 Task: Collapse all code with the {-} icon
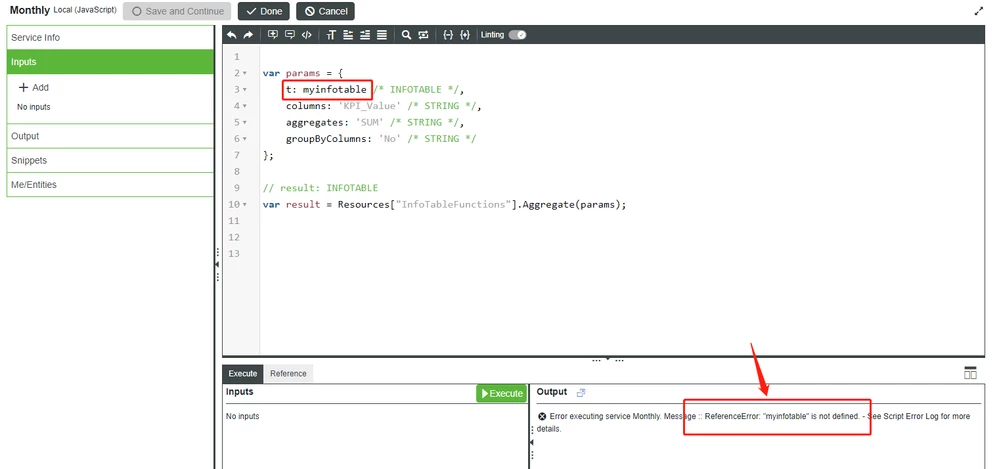click(448, 35)
